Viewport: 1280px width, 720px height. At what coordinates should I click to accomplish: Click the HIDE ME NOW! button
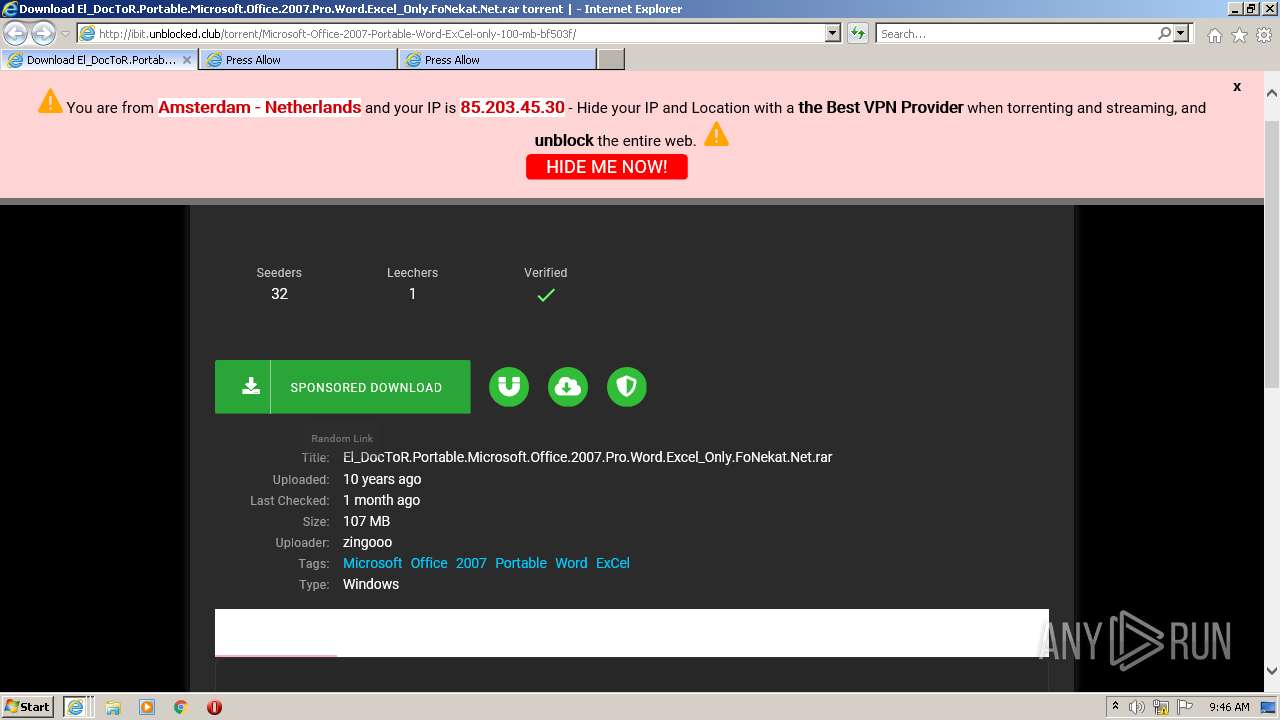pyautogui.click(x=607, y=167)
